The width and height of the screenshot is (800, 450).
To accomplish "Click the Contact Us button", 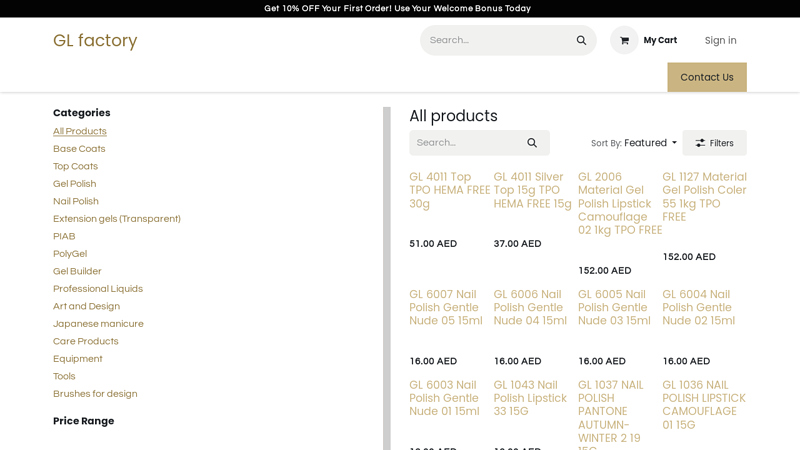I will coord(706,77).
